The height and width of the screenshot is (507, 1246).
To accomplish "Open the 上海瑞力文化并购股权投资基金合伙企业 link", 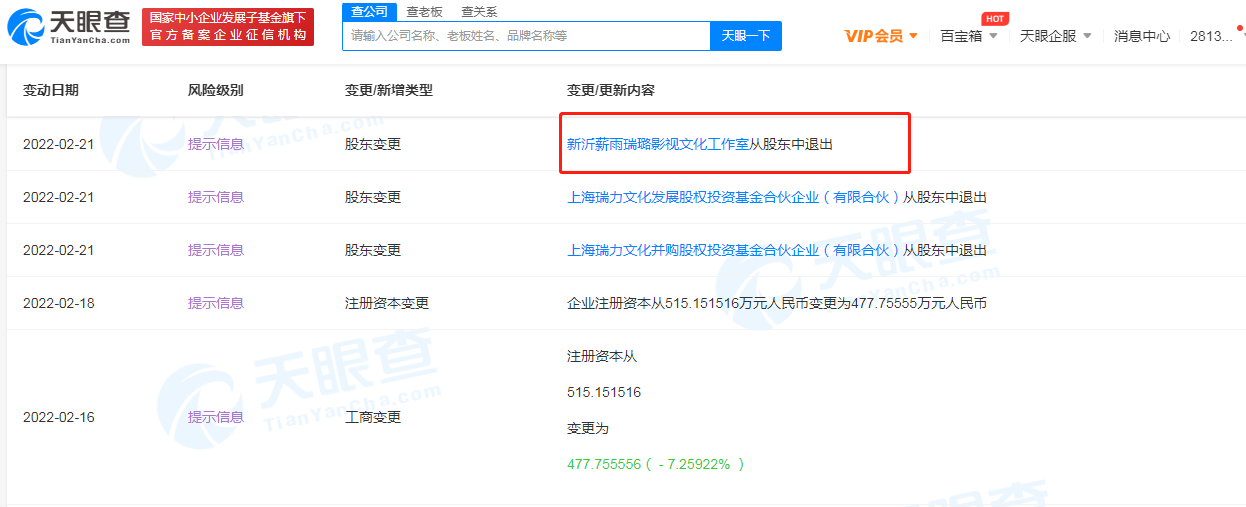I will [x=734, y=250].
